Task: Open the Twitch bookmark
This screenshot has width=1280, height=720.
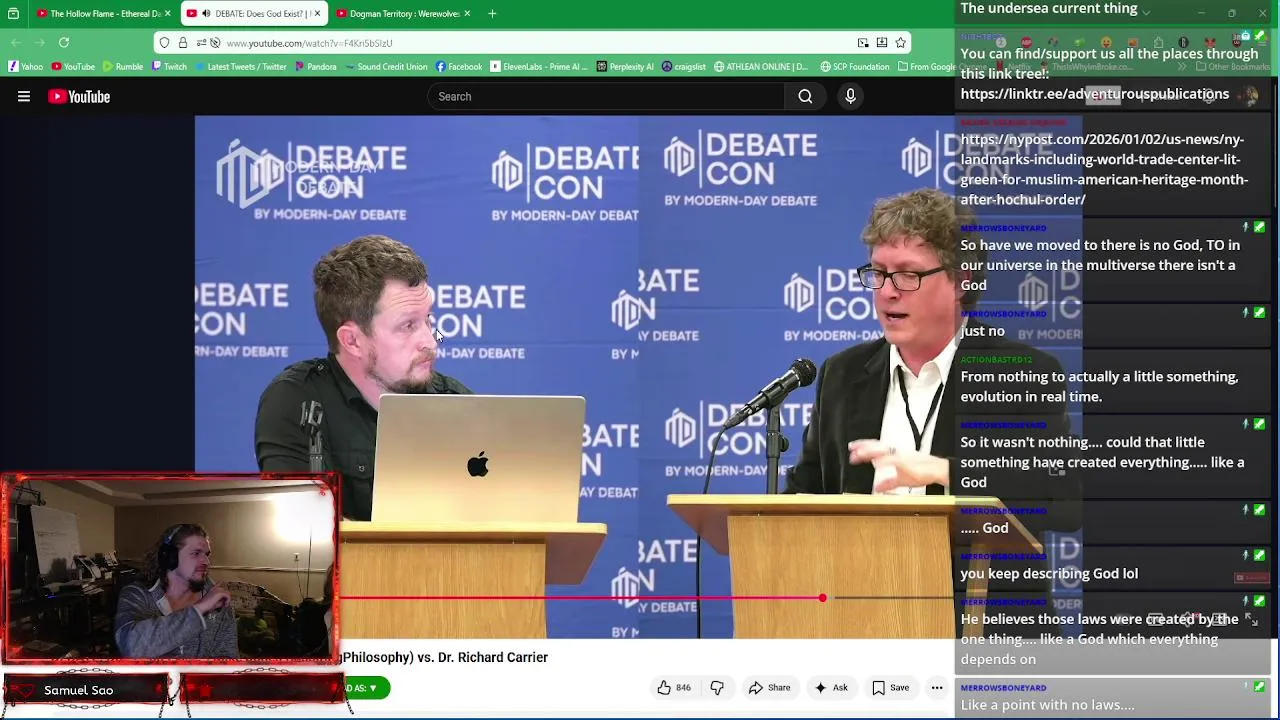Action: tap(169, 67)
